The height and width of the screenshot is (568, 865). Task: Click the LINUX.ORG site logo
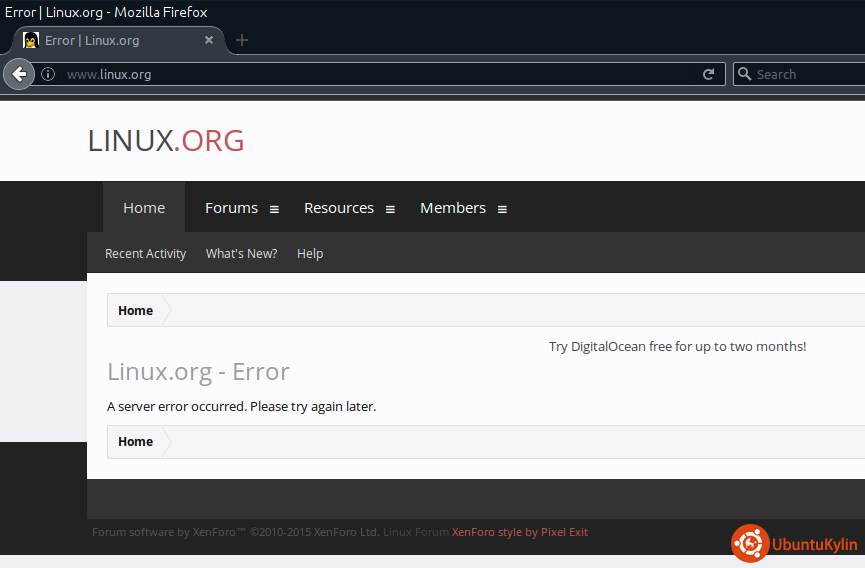[166, 141]
